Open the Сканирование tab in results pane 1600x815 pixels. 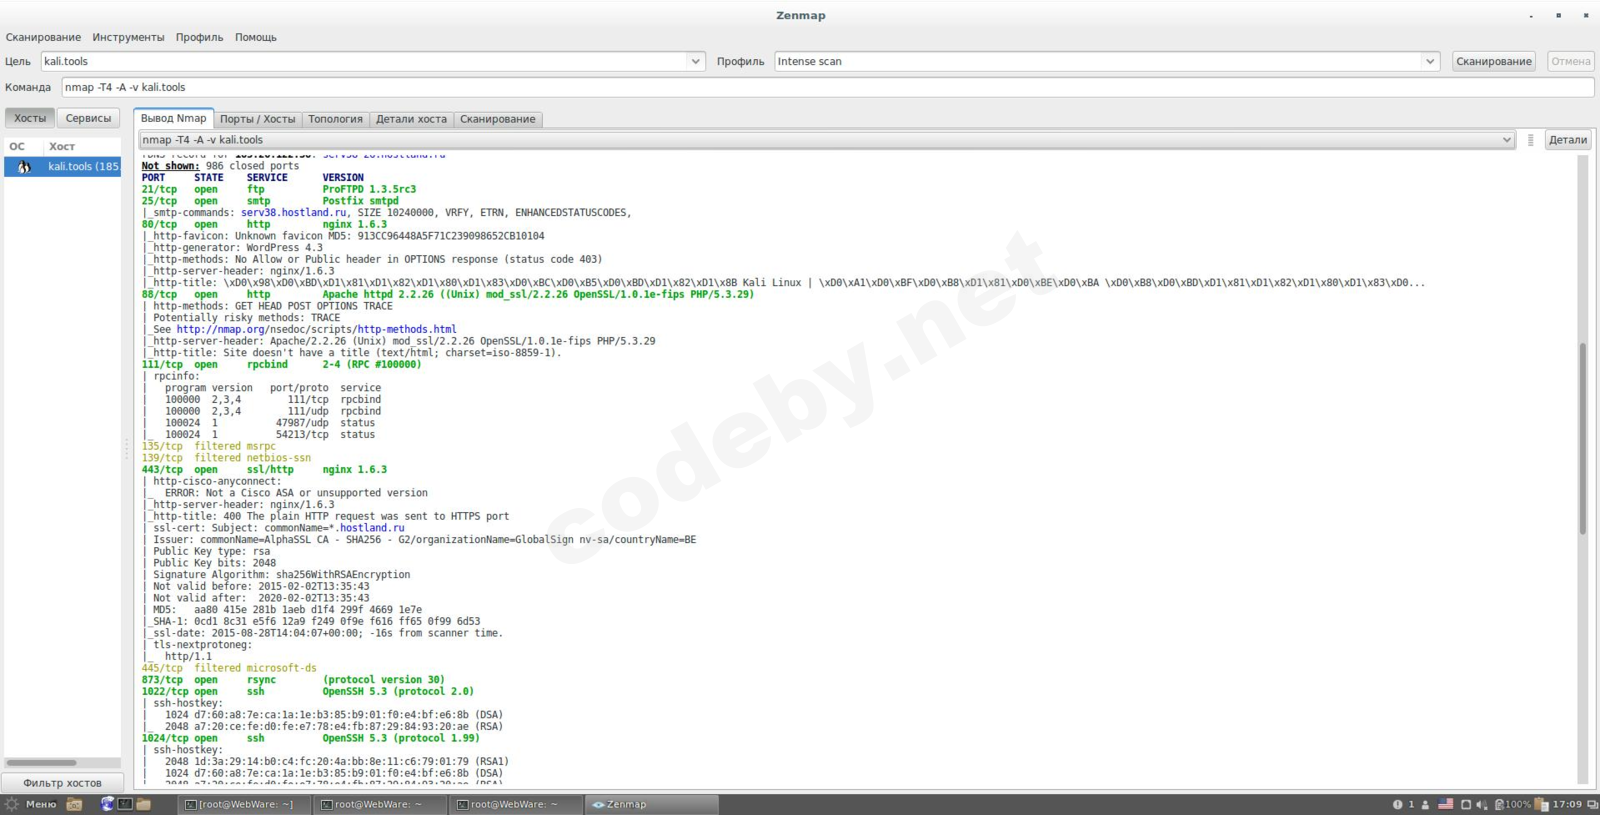coord(497,119)
